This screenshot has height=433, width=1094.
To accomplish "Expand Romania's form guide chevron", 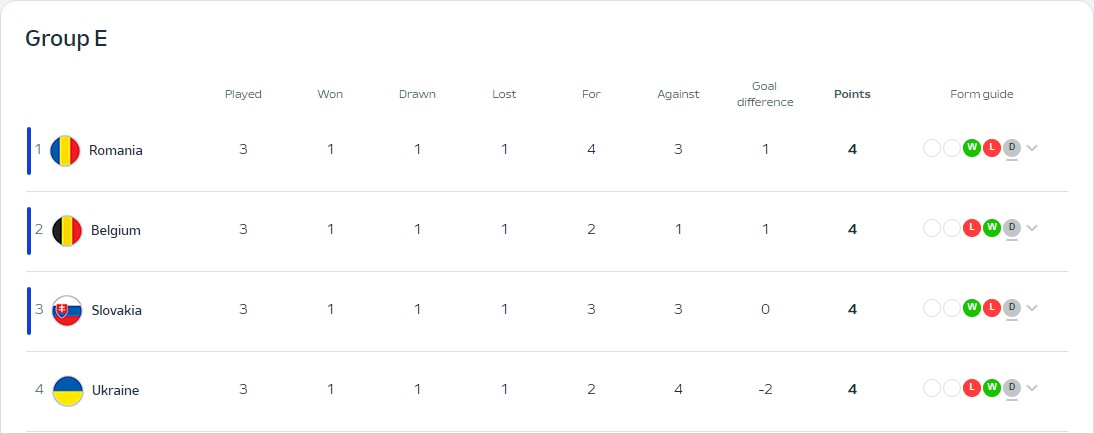I will pyautogui.click(x=1032, y=148).
